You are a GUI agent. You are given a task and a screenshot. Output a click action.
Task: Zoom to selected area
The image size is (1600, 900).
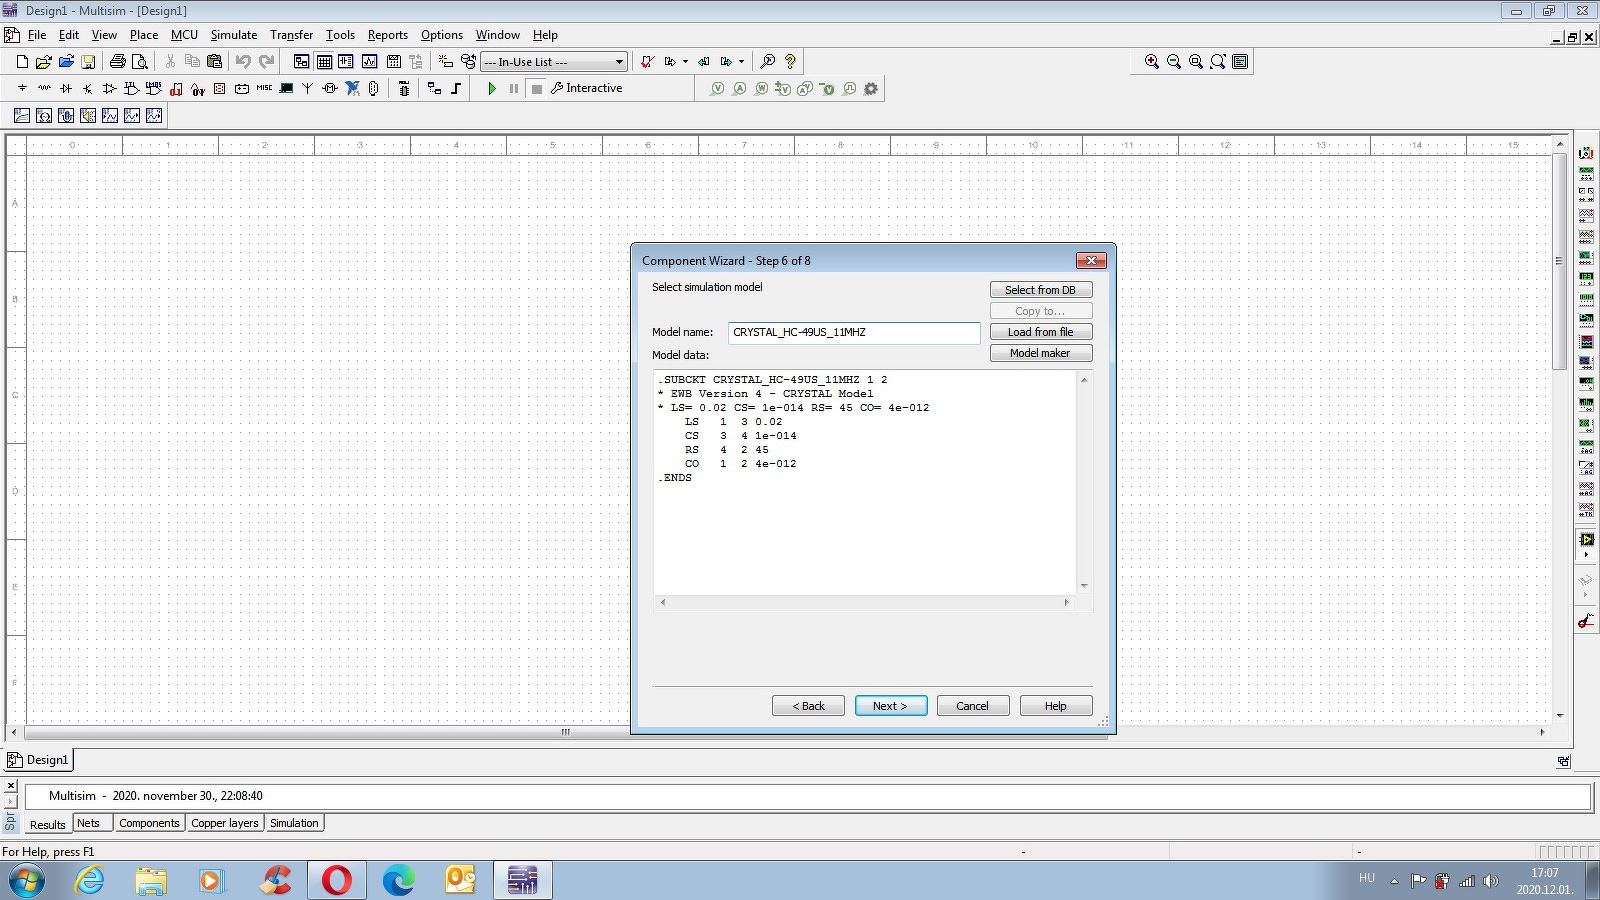[x=1196, y=62]
